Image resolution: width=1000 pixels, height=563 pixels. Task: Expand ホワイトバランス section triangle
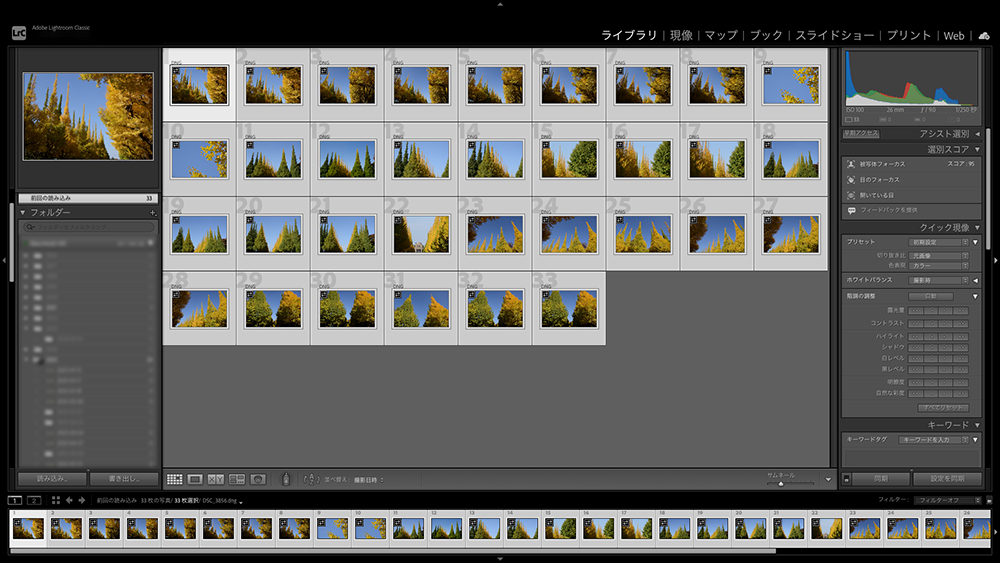pos(976,281)
